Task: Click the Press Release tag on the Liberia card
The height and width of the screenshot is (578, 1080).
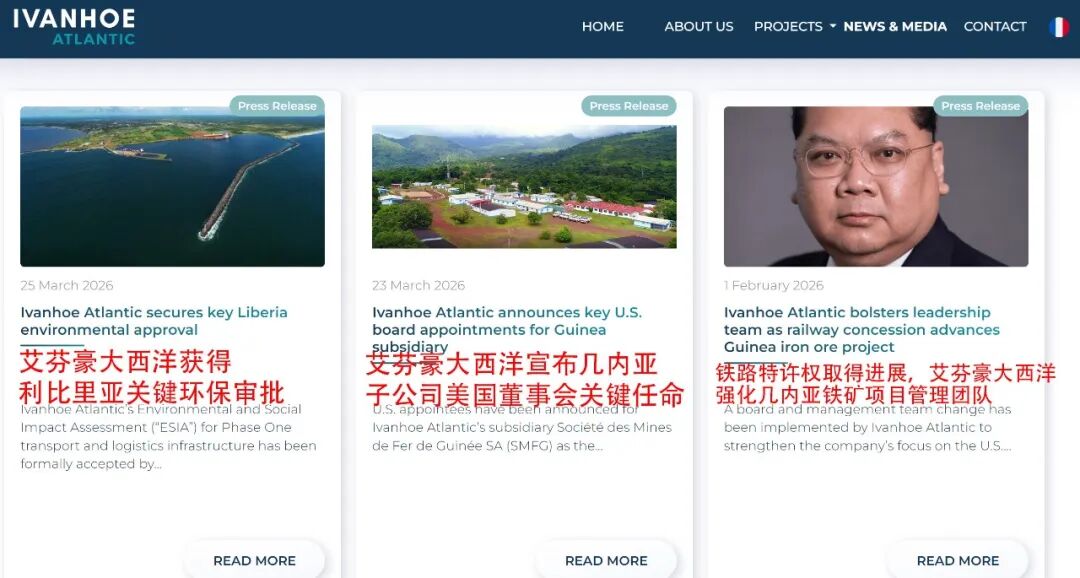Action: (277, 106)
